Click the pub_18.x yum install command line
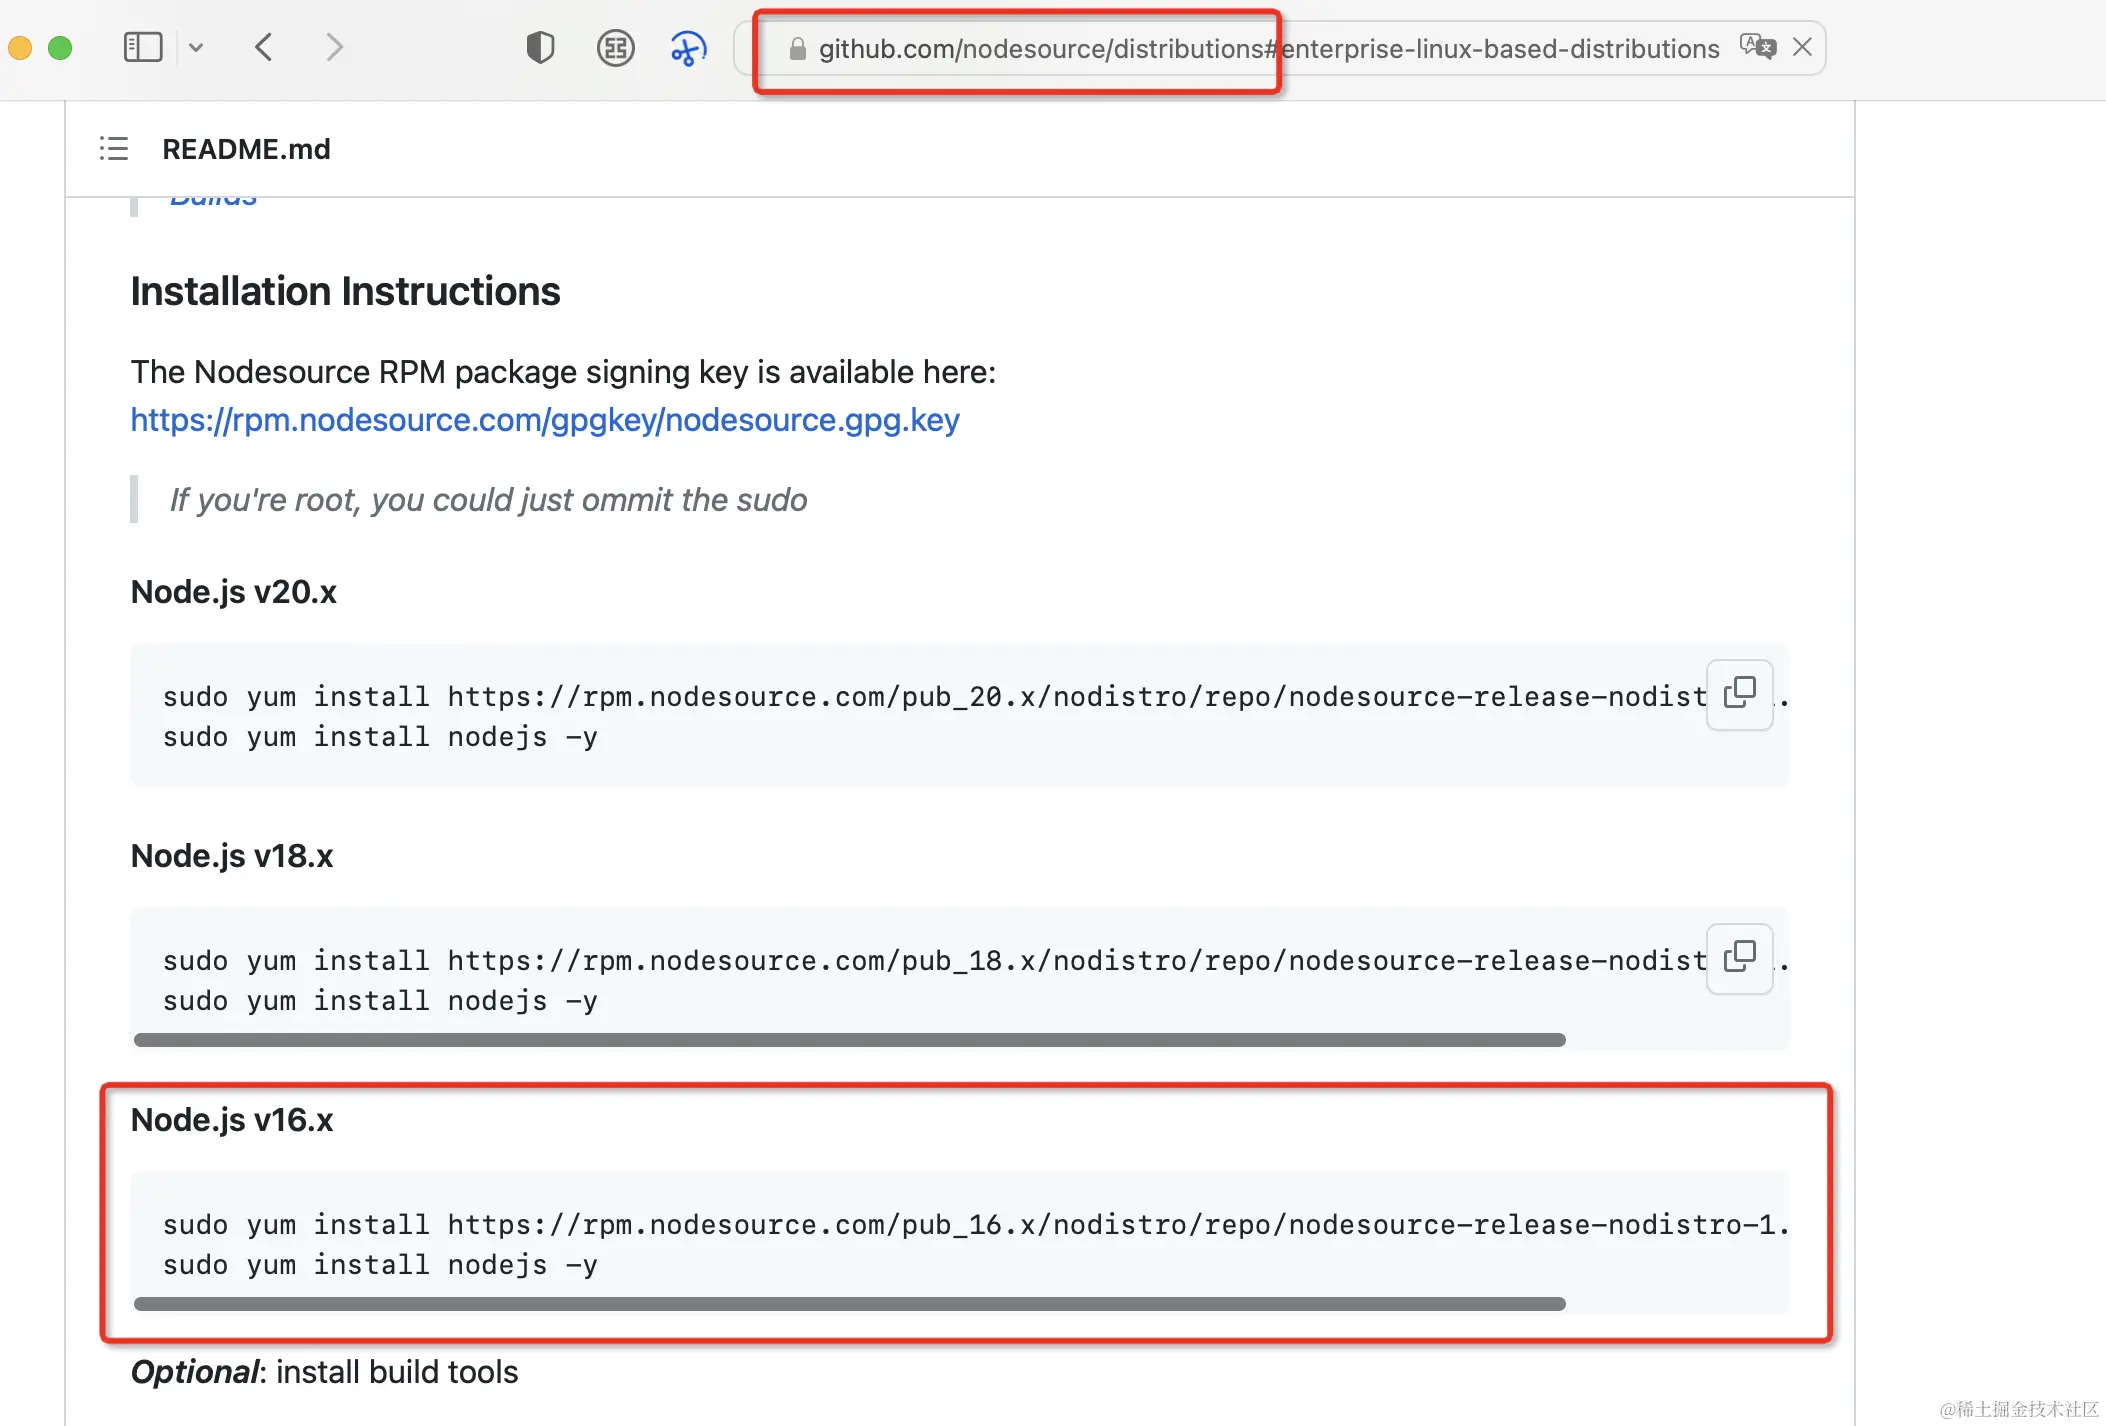Viewport: 2106px width, 1426px height. click(x=935, y=960)
